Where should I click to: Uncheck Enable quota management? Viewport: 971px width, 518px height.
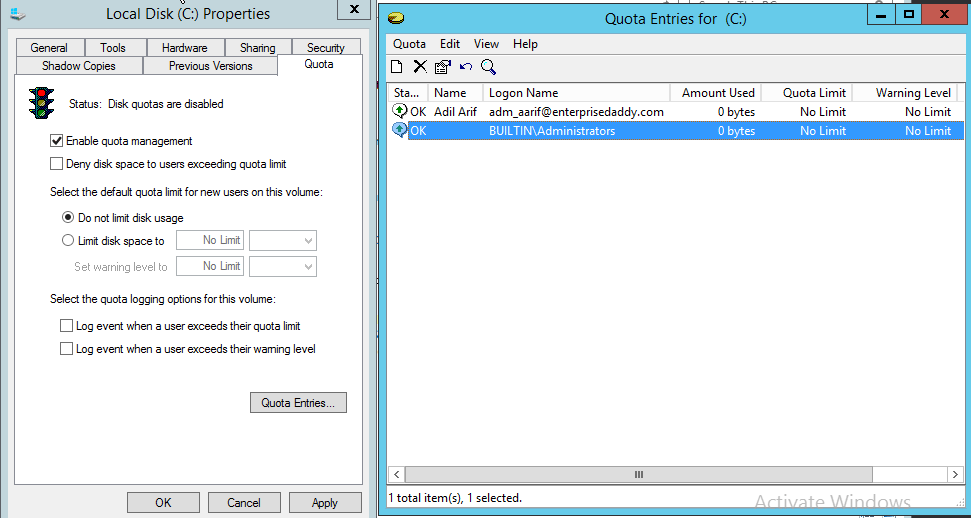click(56, 141)
